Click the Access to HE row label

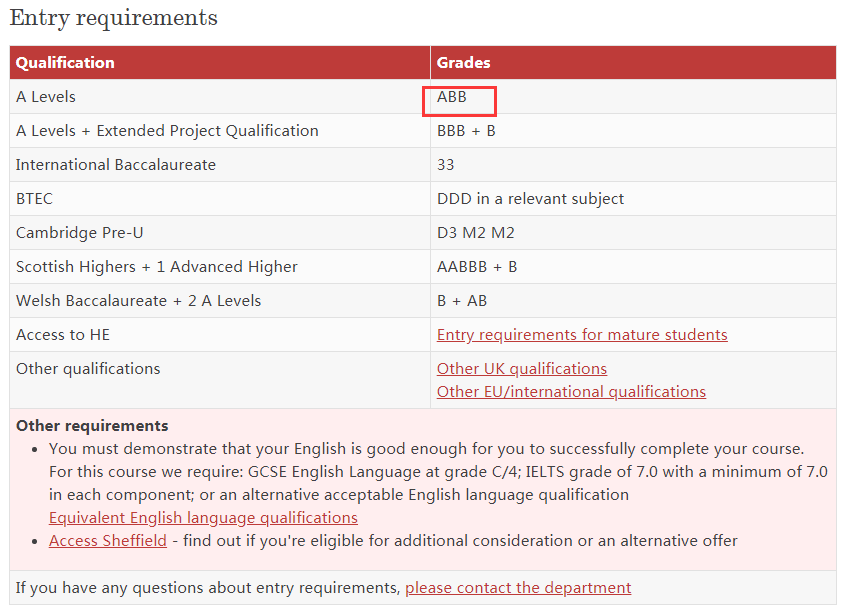63,335
